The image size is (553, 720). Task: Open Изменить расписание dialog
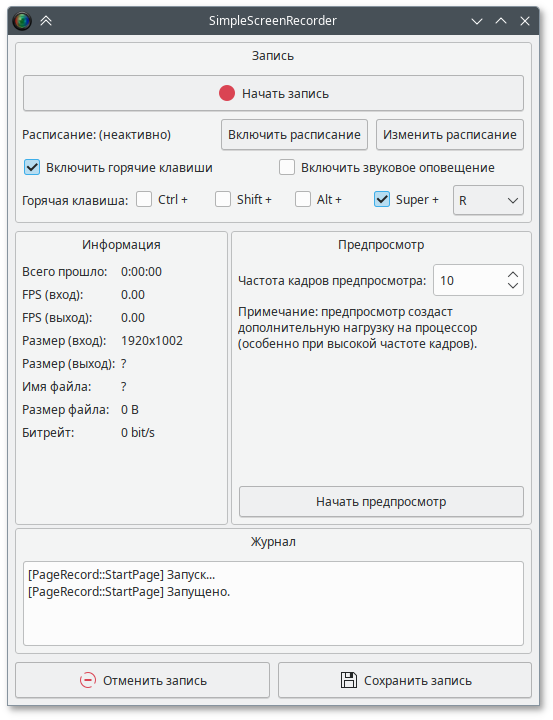pyautogui.click(x=450, y=135)
